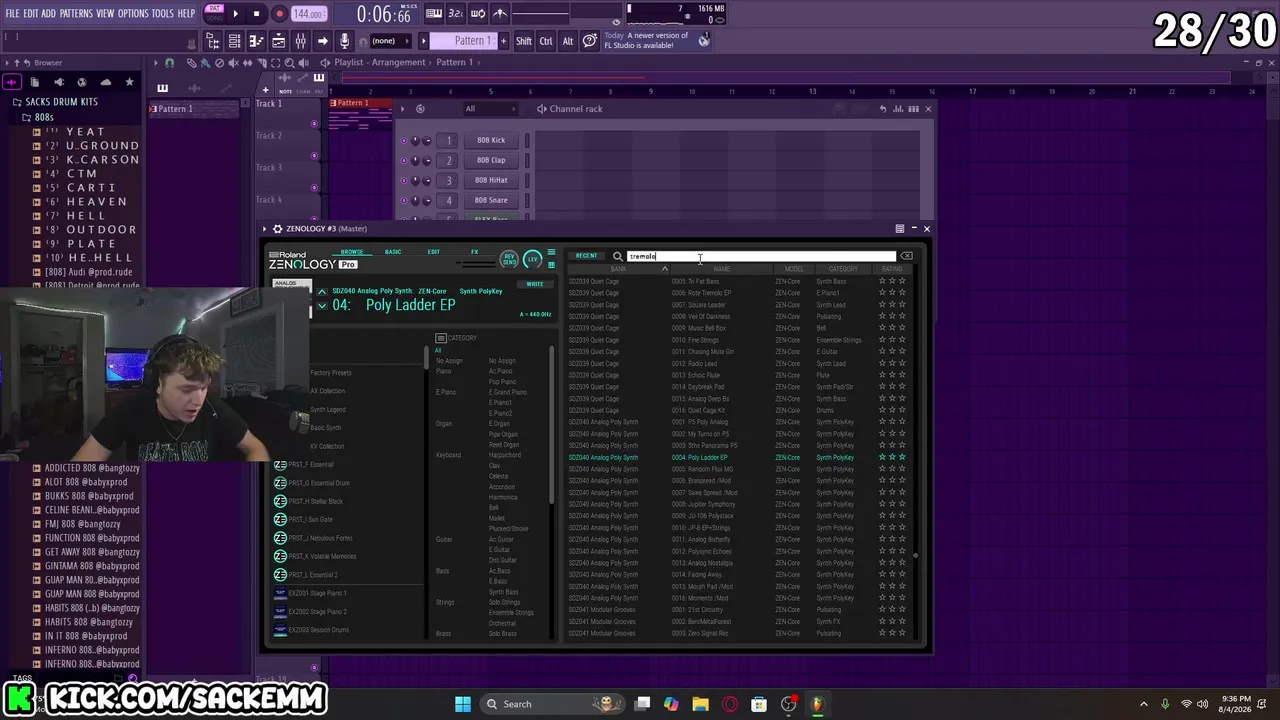Collapse the SACKS DRUM KITS folder

coord(61,102)
